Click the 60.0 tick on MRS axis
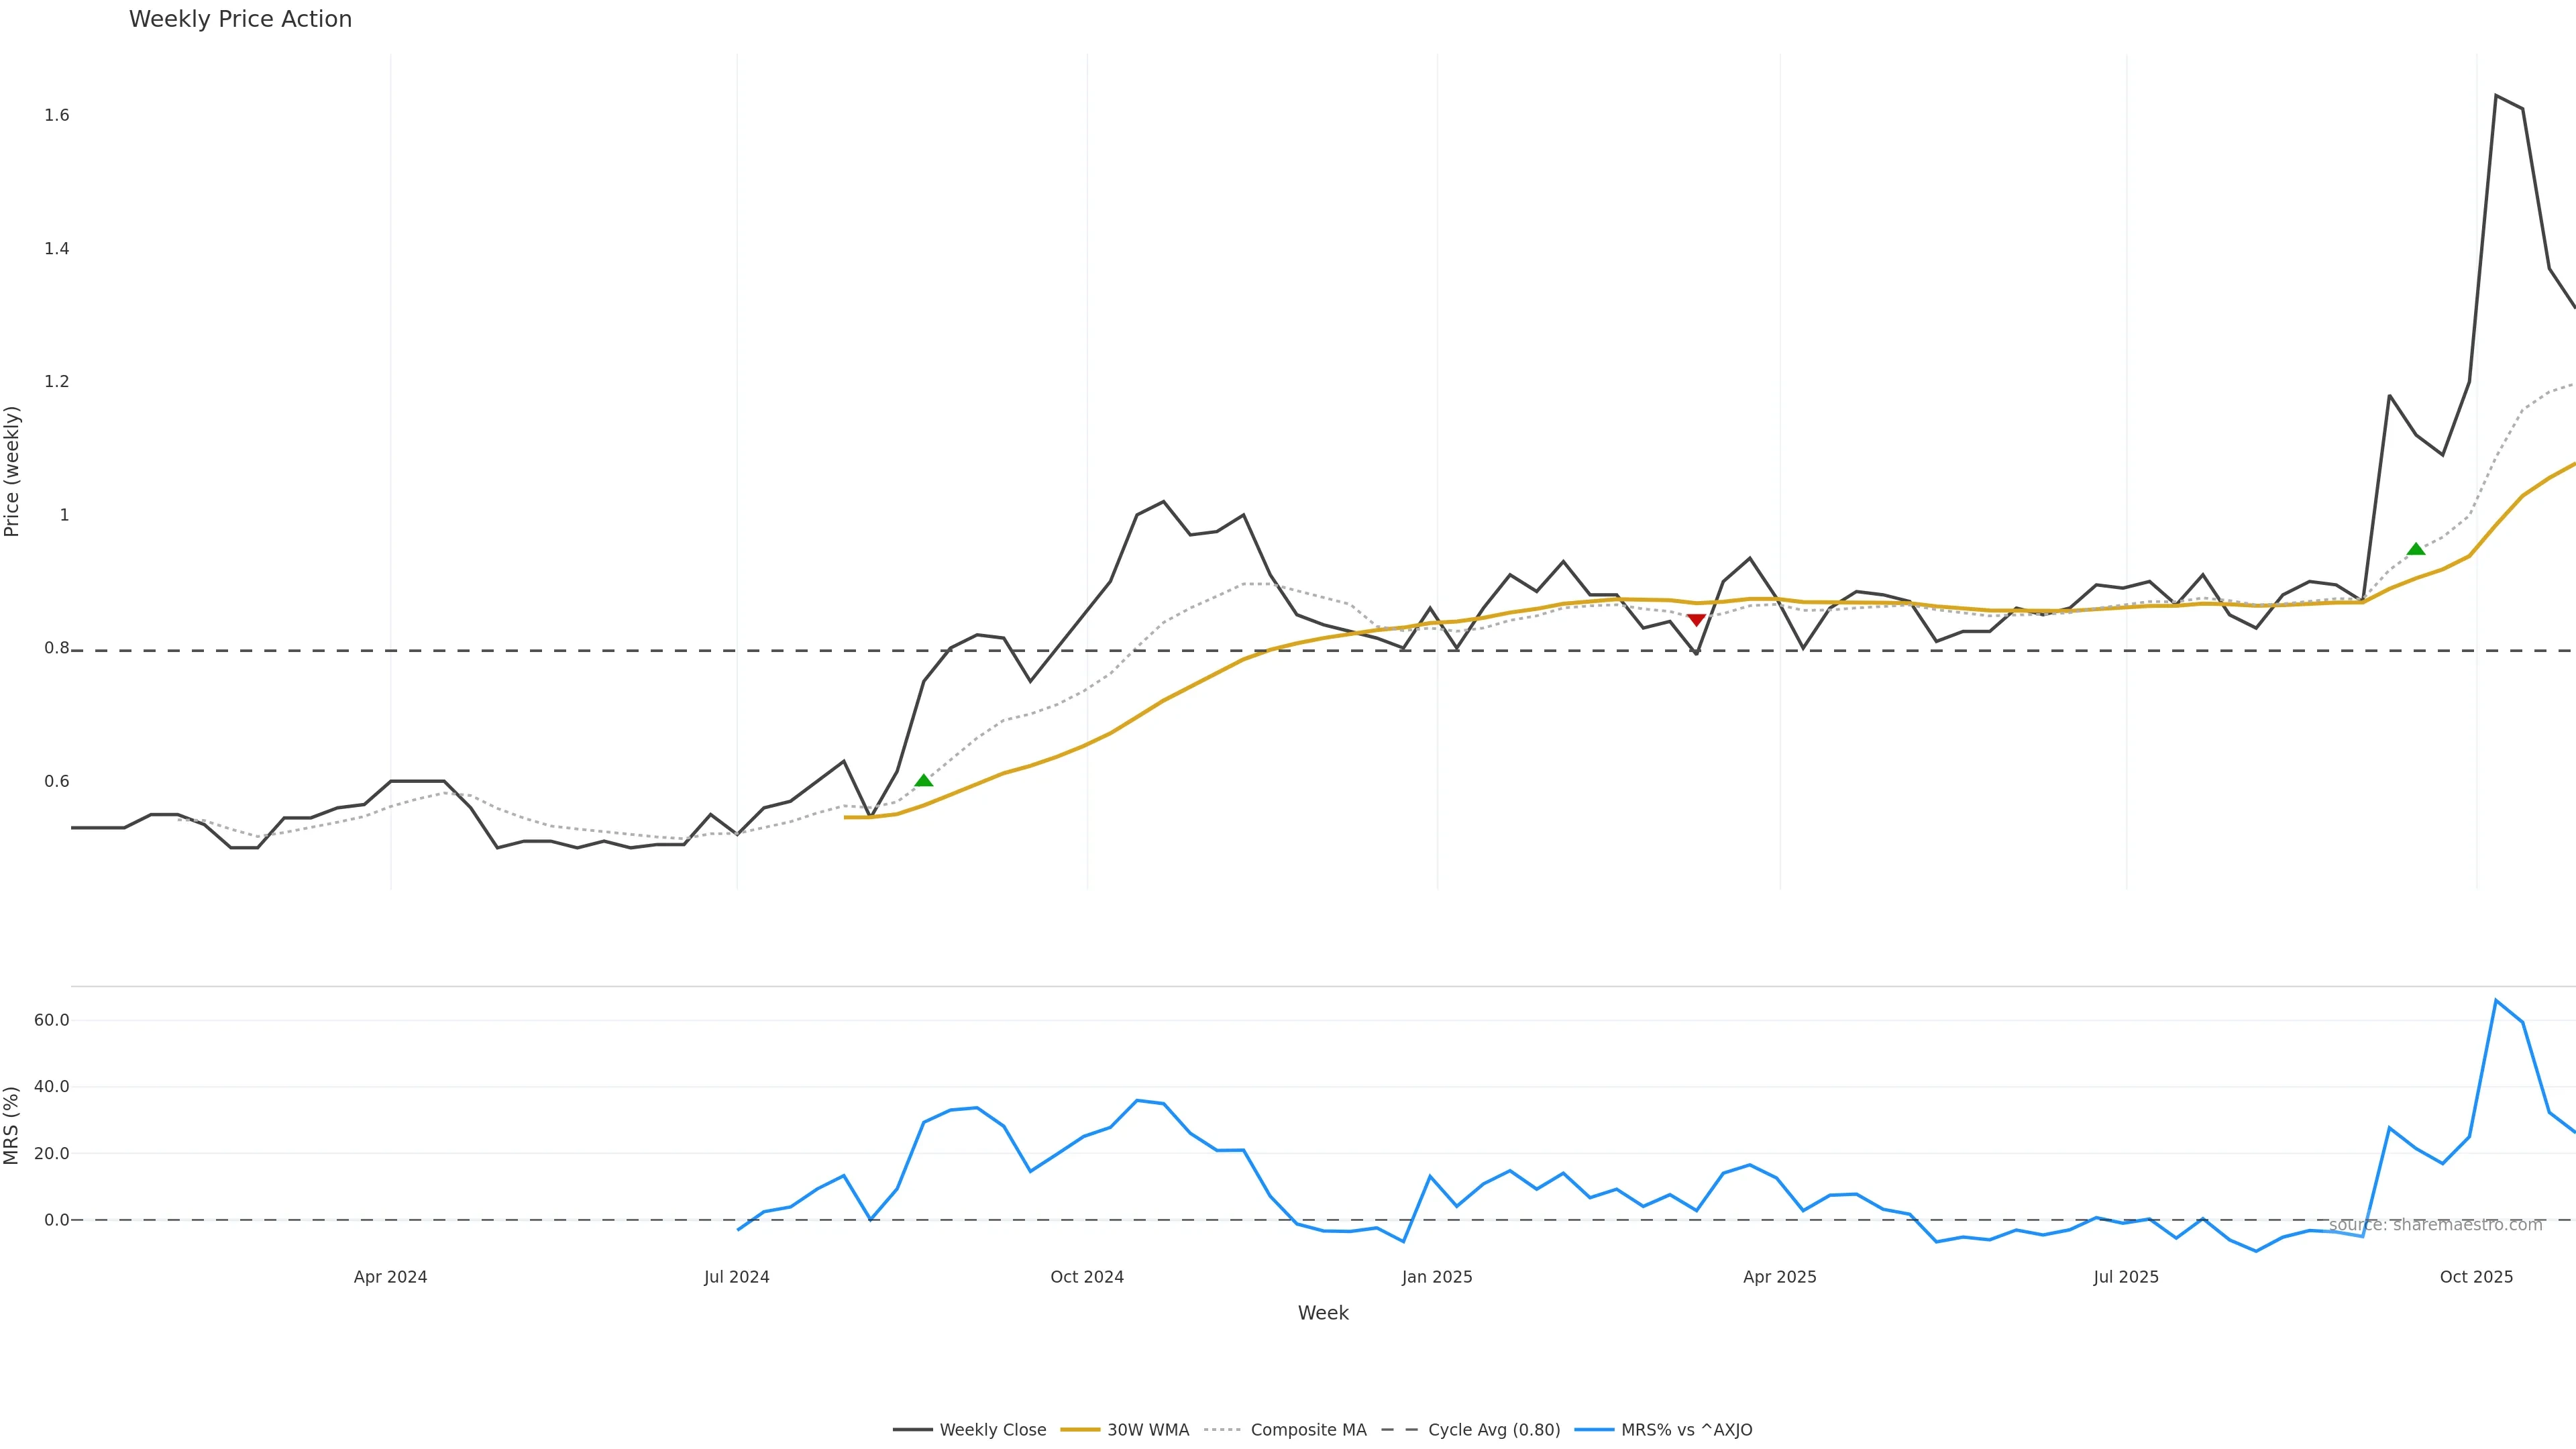The height and width of the screenshot is (1449, 2576). click(52, 1020)
